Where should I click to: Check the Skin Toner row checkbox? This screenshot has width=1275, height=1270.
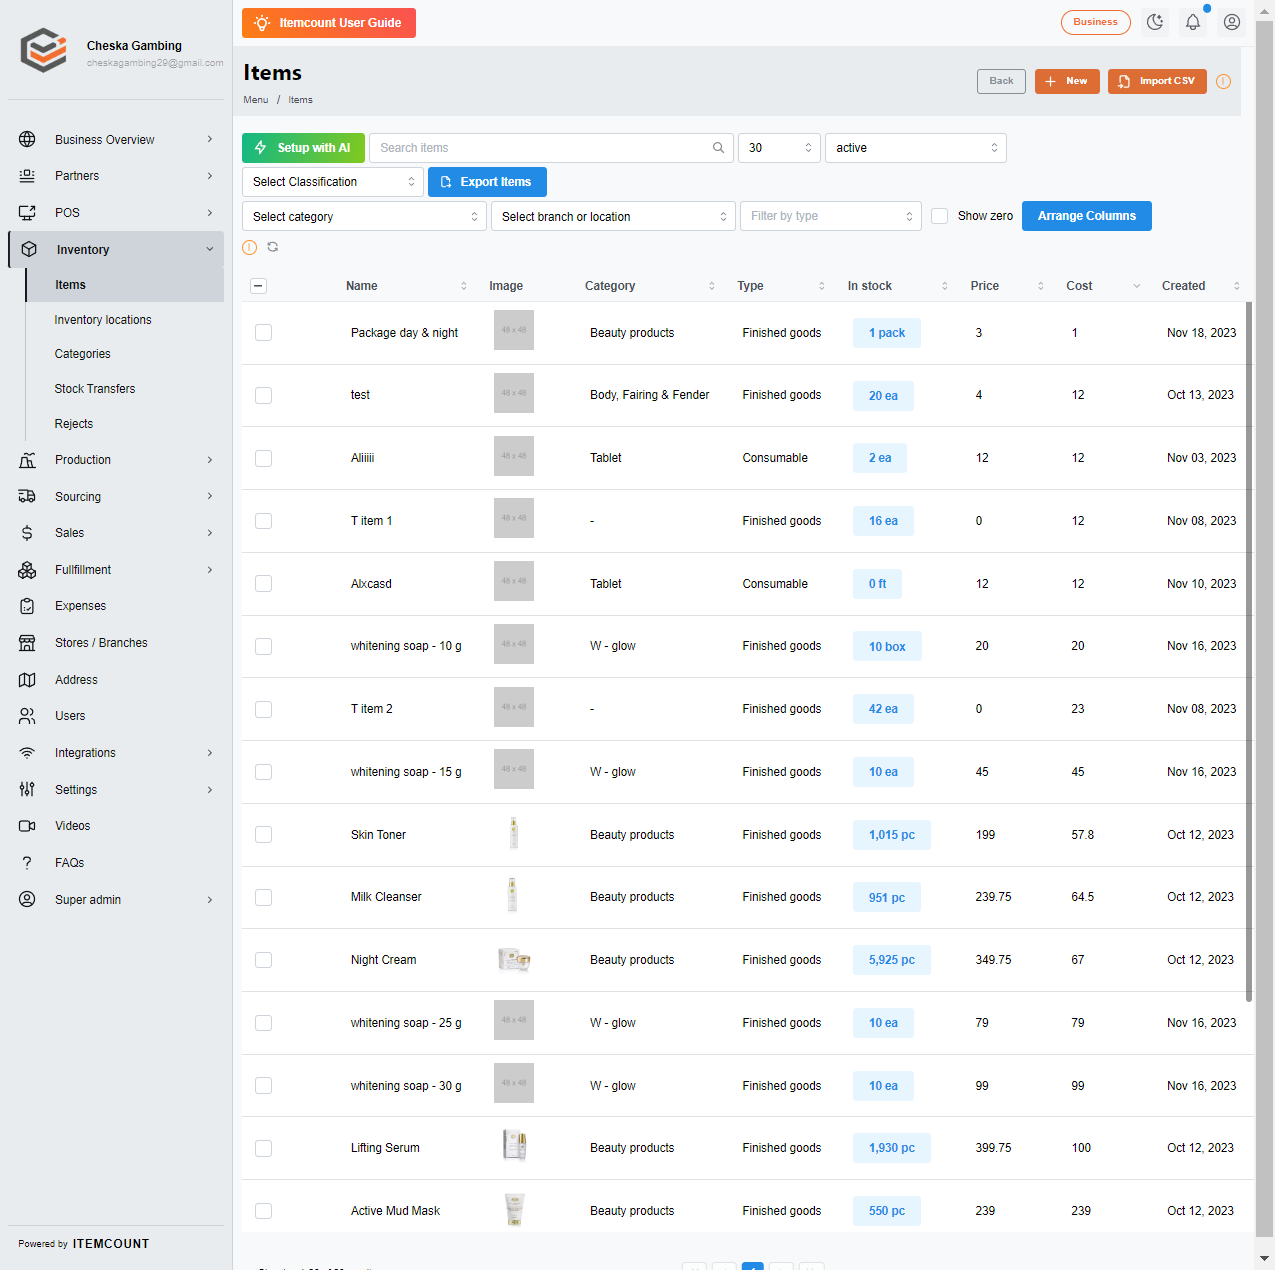click(x=263, y=835)
